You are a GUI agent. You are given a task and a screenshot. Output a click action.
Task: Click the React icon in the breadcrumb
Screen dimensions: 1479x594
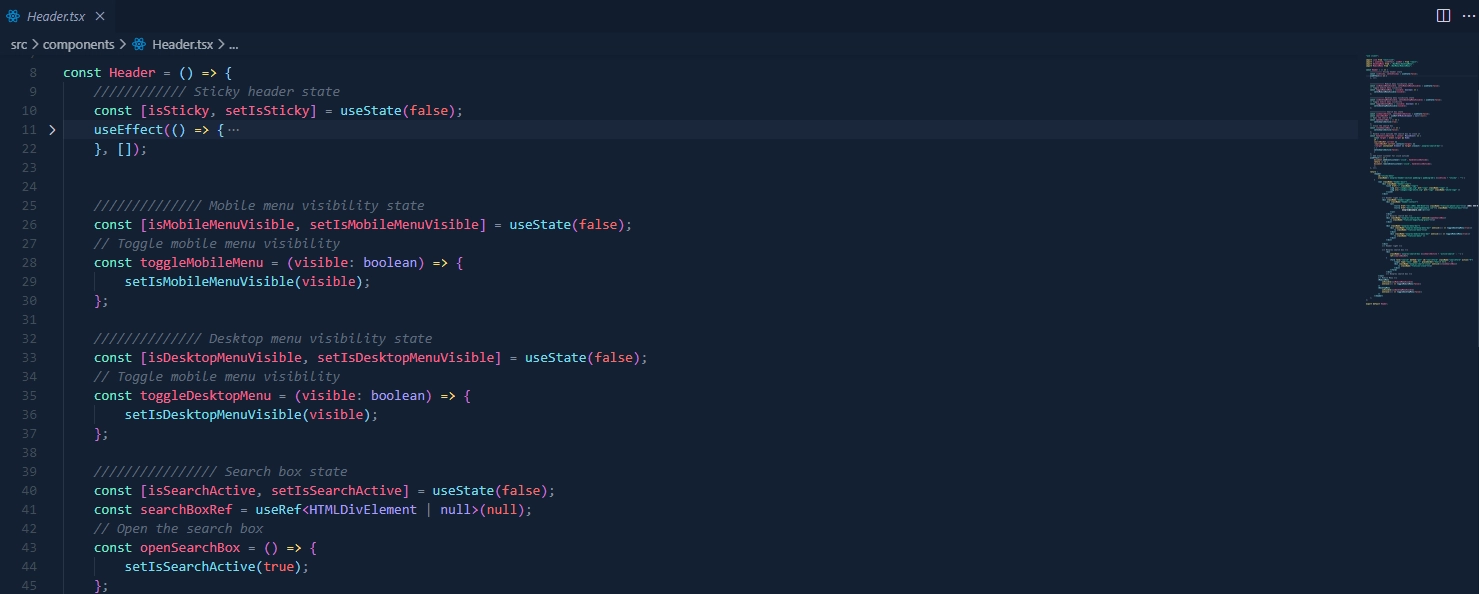(x=139, y=45)
